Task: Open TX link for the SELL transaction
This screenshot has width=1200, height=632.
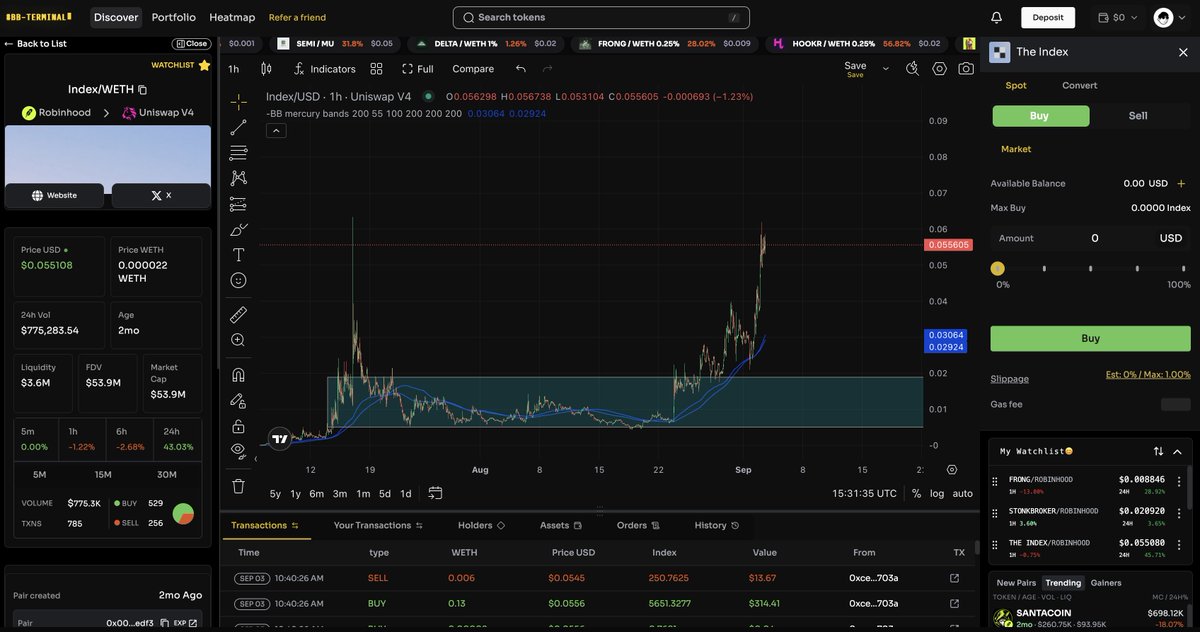Action: pos(954,578)
